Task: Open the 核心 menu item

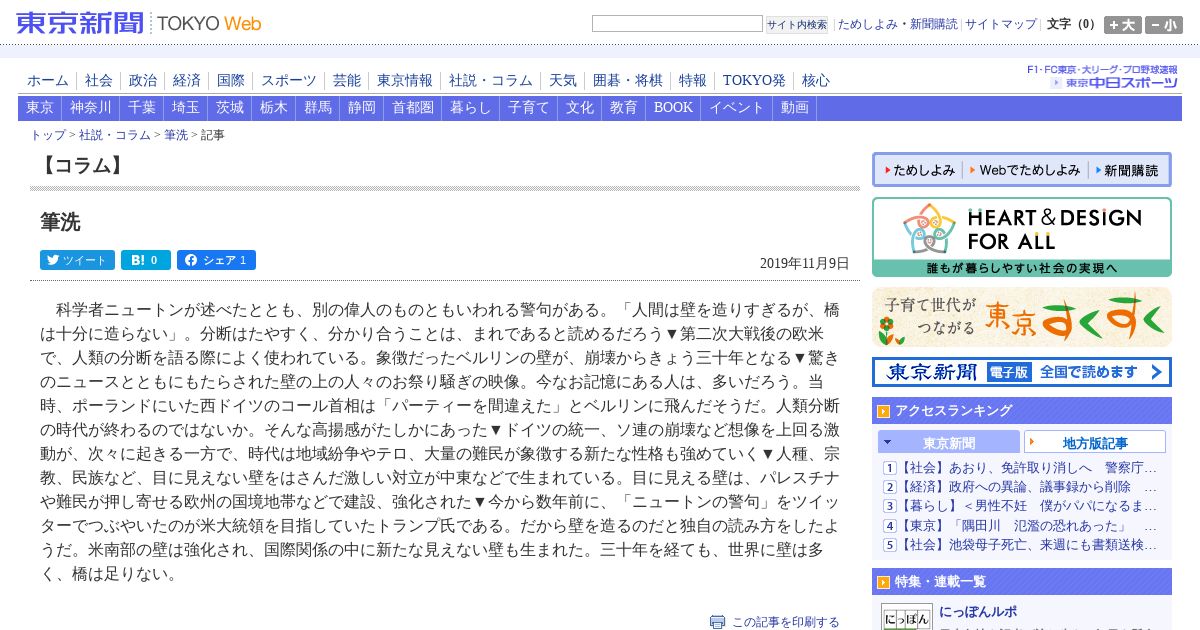Action: [x=816, y=81]
